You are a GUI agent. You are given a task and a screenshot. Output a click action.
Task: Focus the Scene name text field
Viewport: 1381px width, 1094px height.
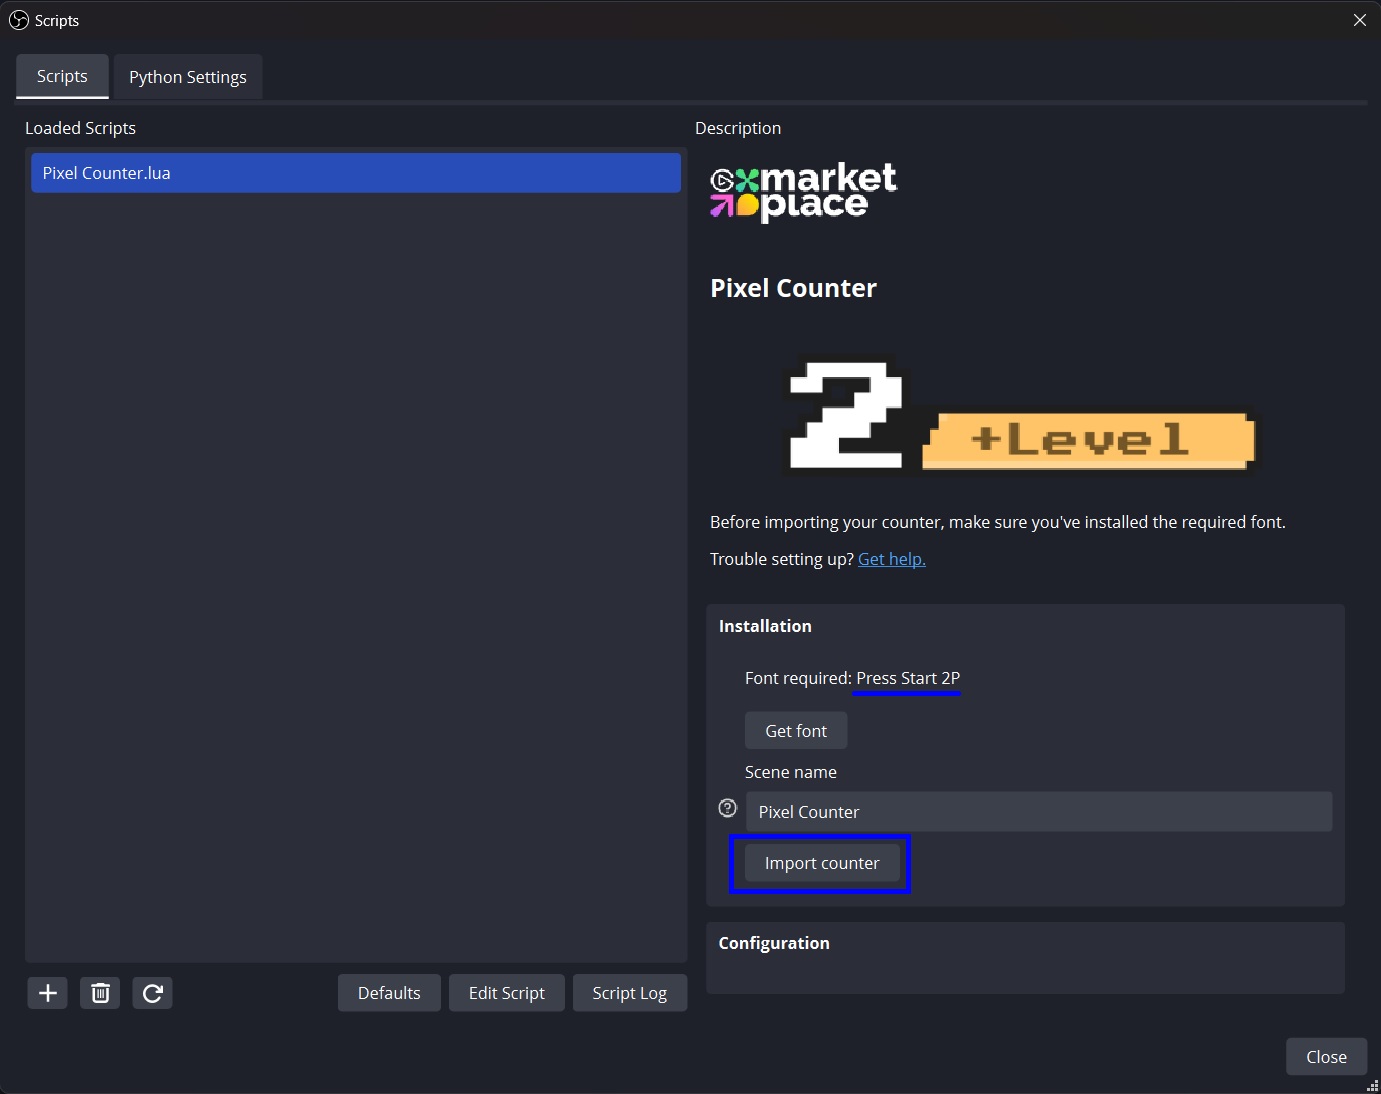(x=1038, y=812)
